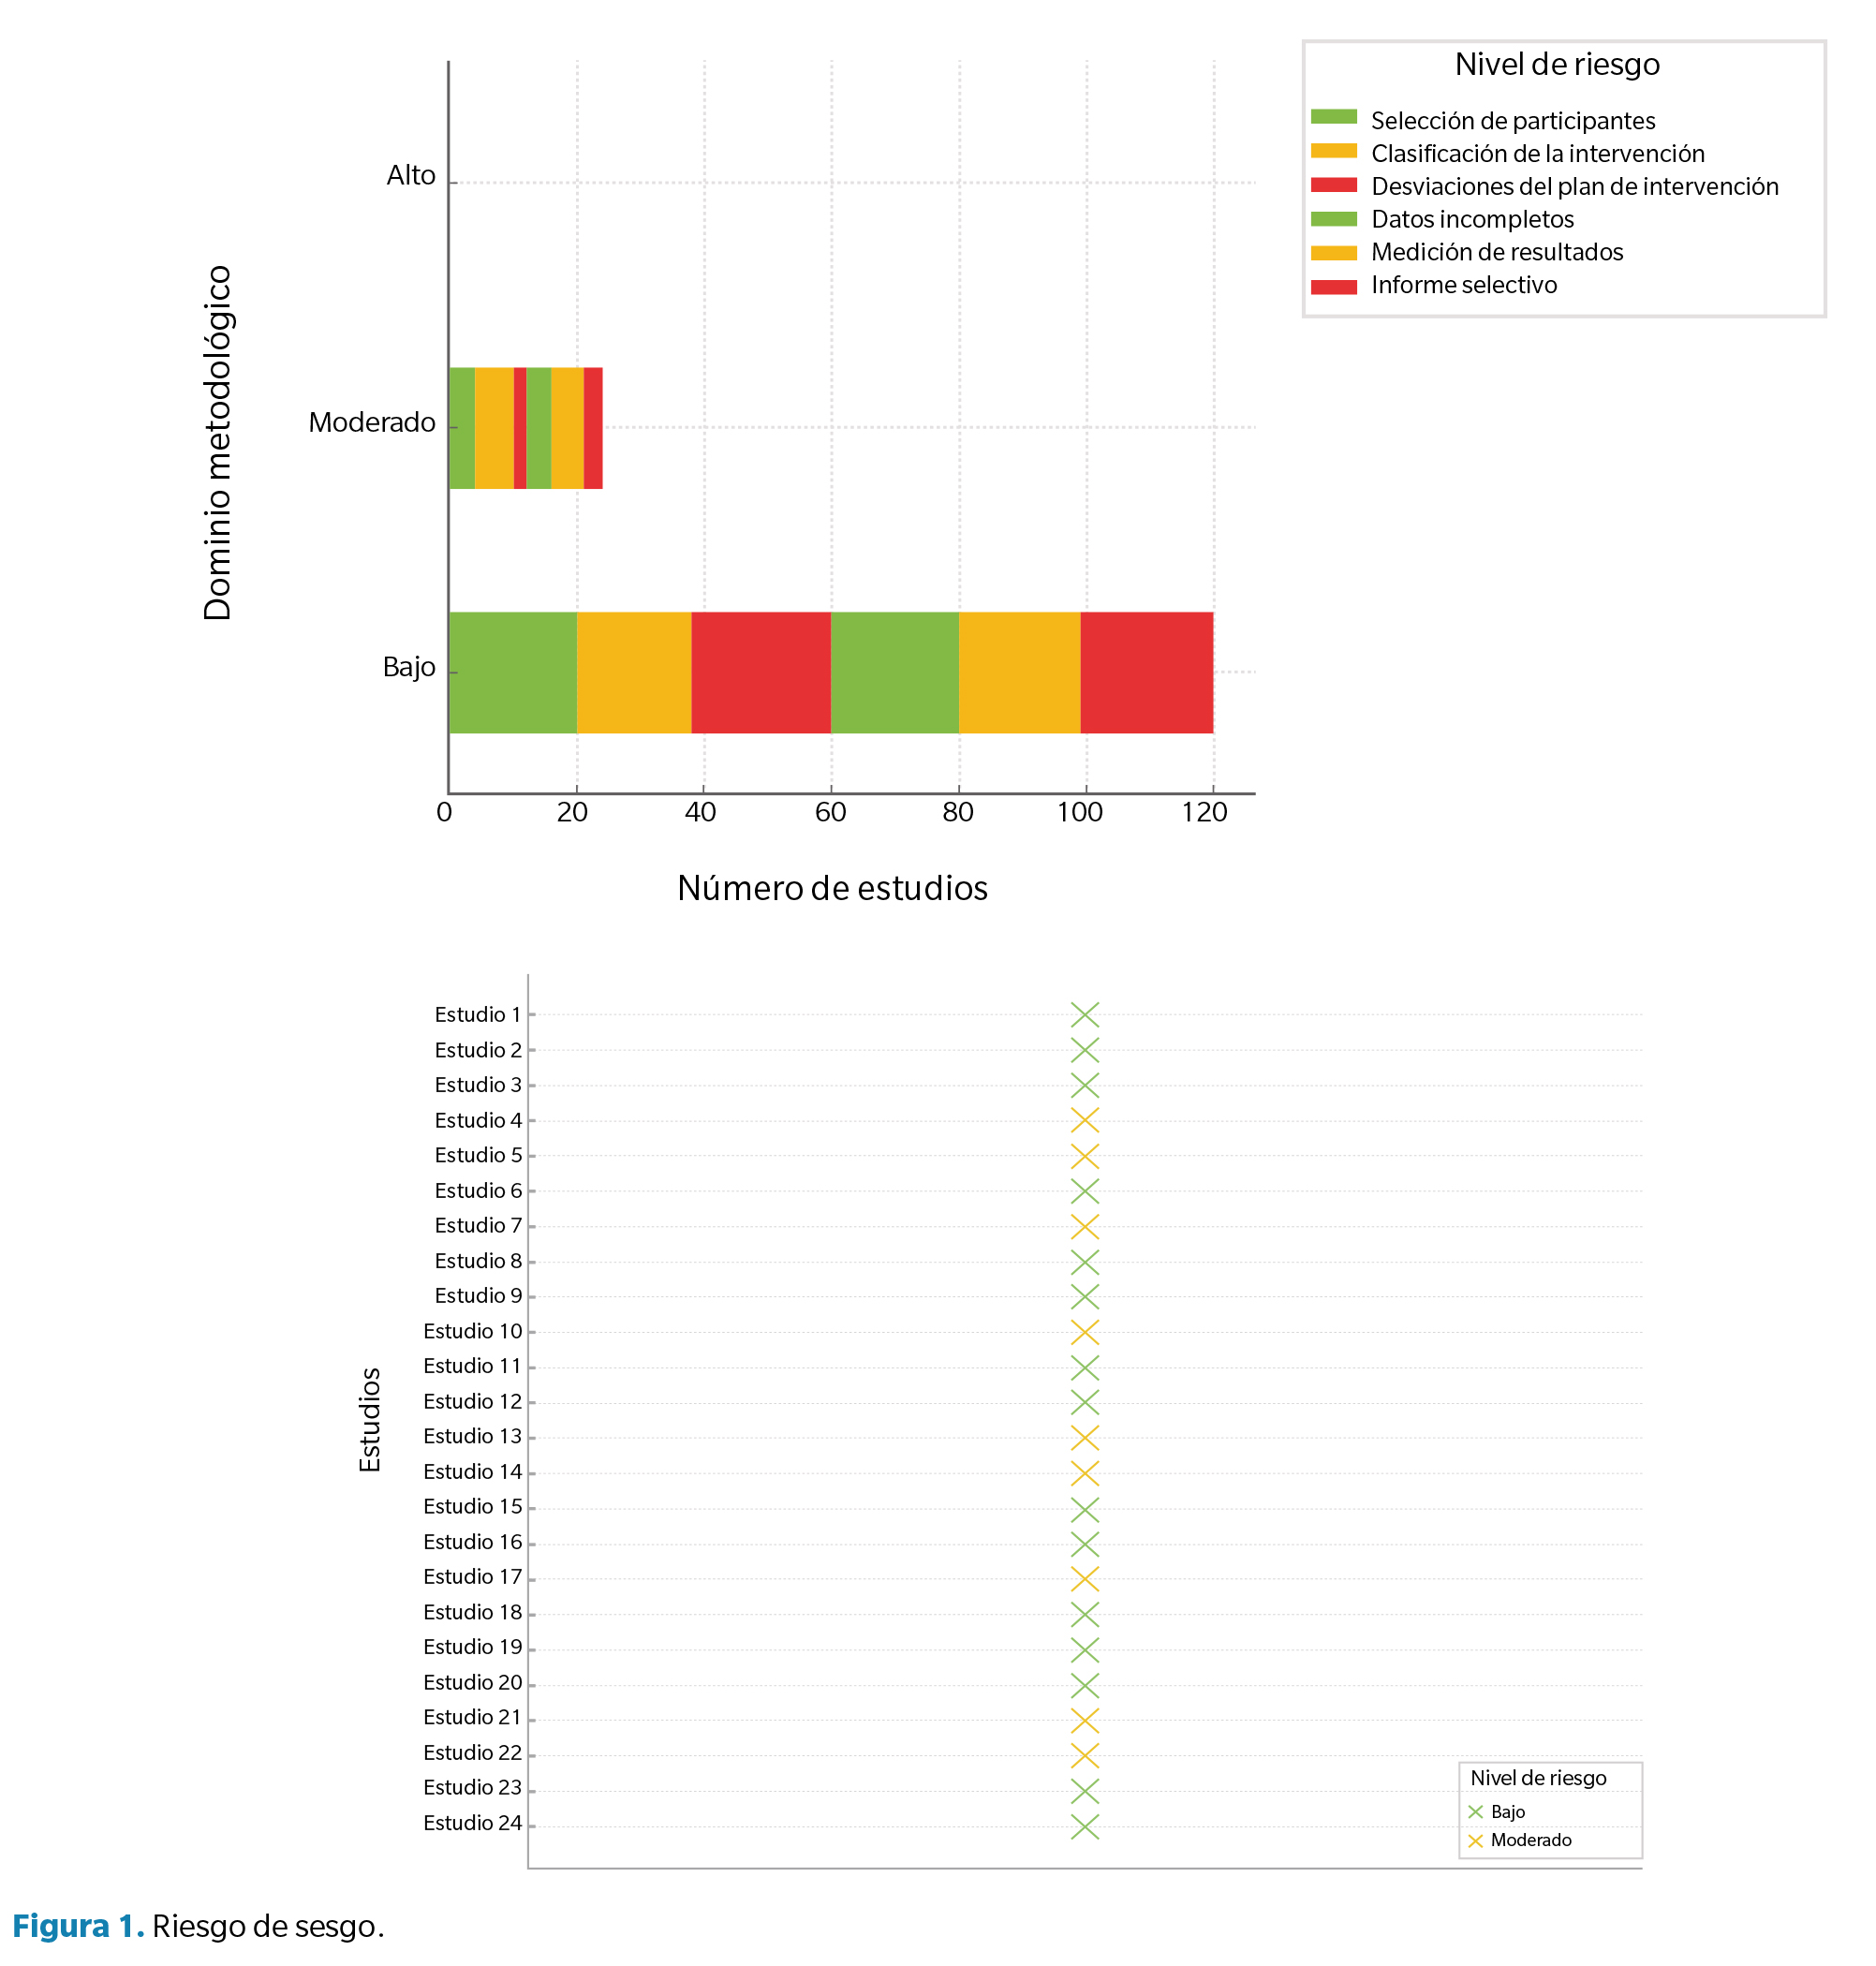Select the Informe selectivo red legend swatch

point(1333,287)
